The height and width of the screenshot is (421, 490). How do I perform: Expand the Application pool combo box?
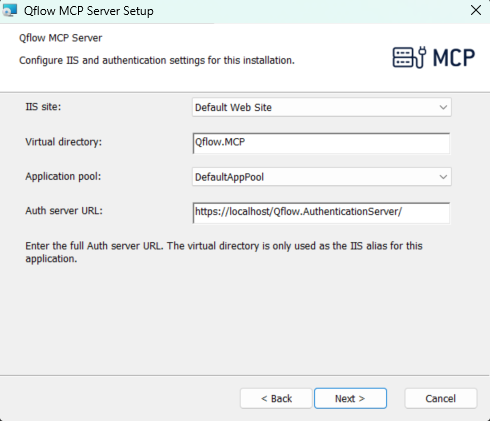pyautogui.click(x=322, y=177)
